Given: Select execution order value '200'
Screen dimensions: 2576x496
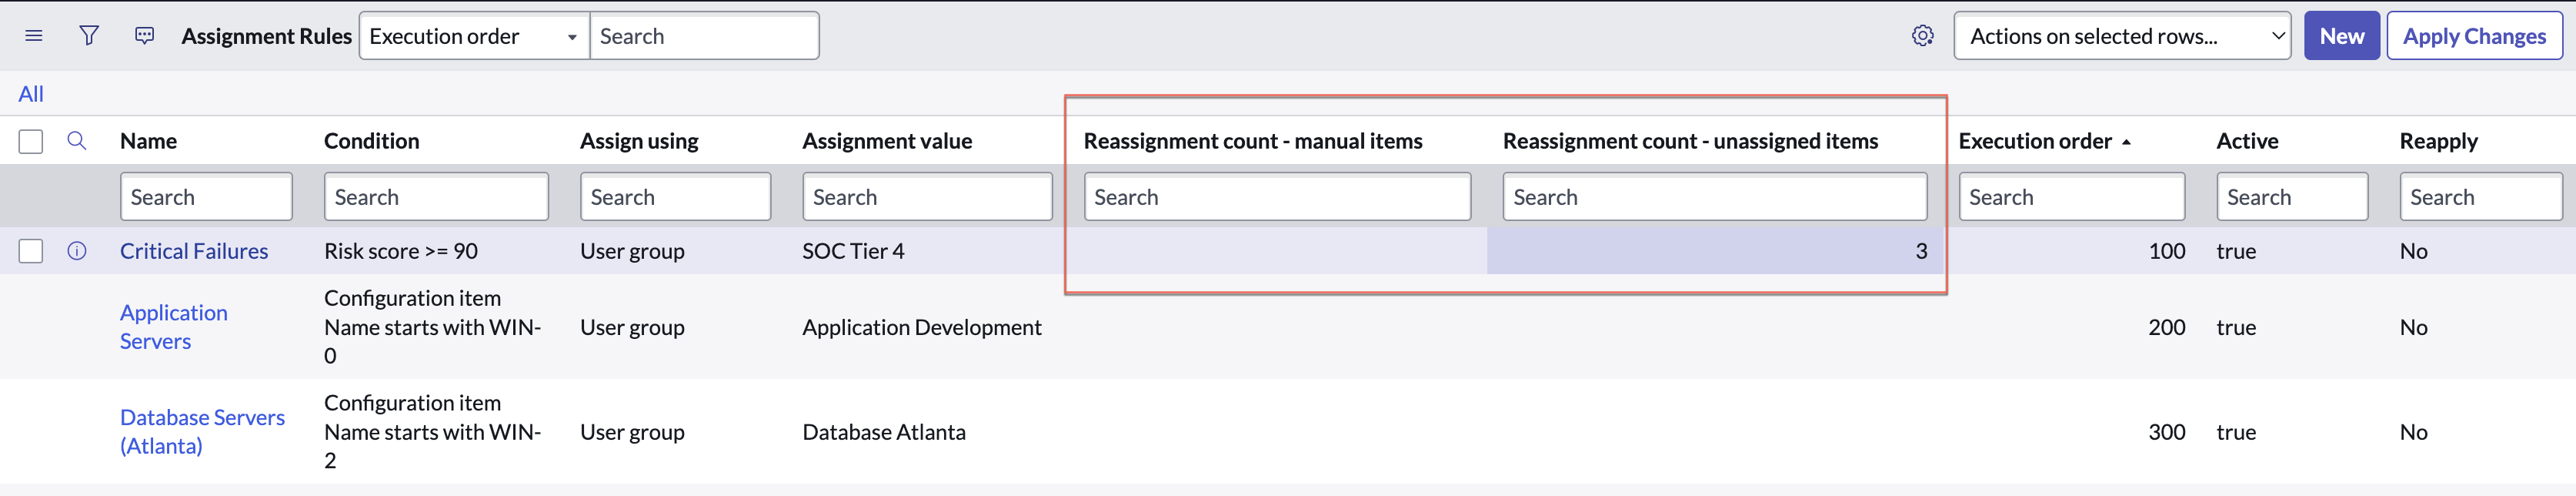Looking at the screenshot, I should [x=2166, y=327].
